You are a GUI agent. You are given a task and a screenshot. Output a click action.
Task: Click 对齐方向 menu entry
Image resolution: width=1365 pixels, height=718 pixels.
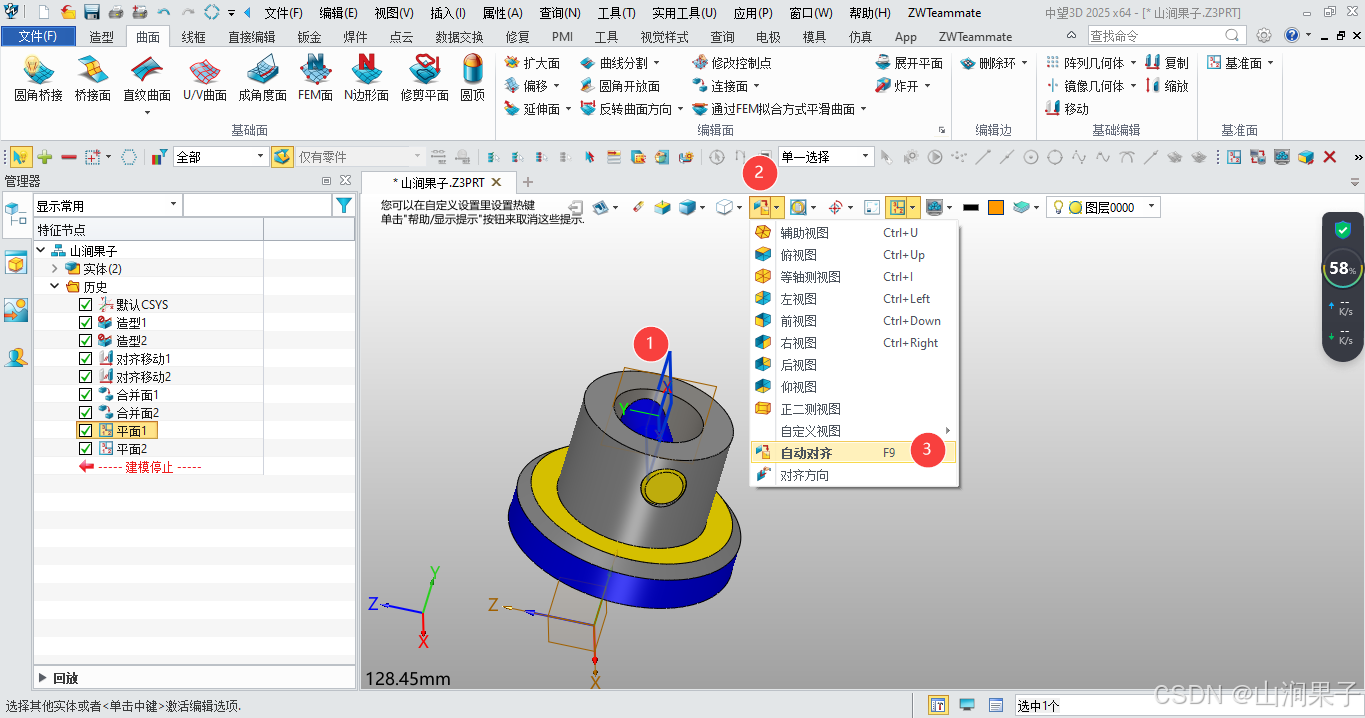pos(853,475)
